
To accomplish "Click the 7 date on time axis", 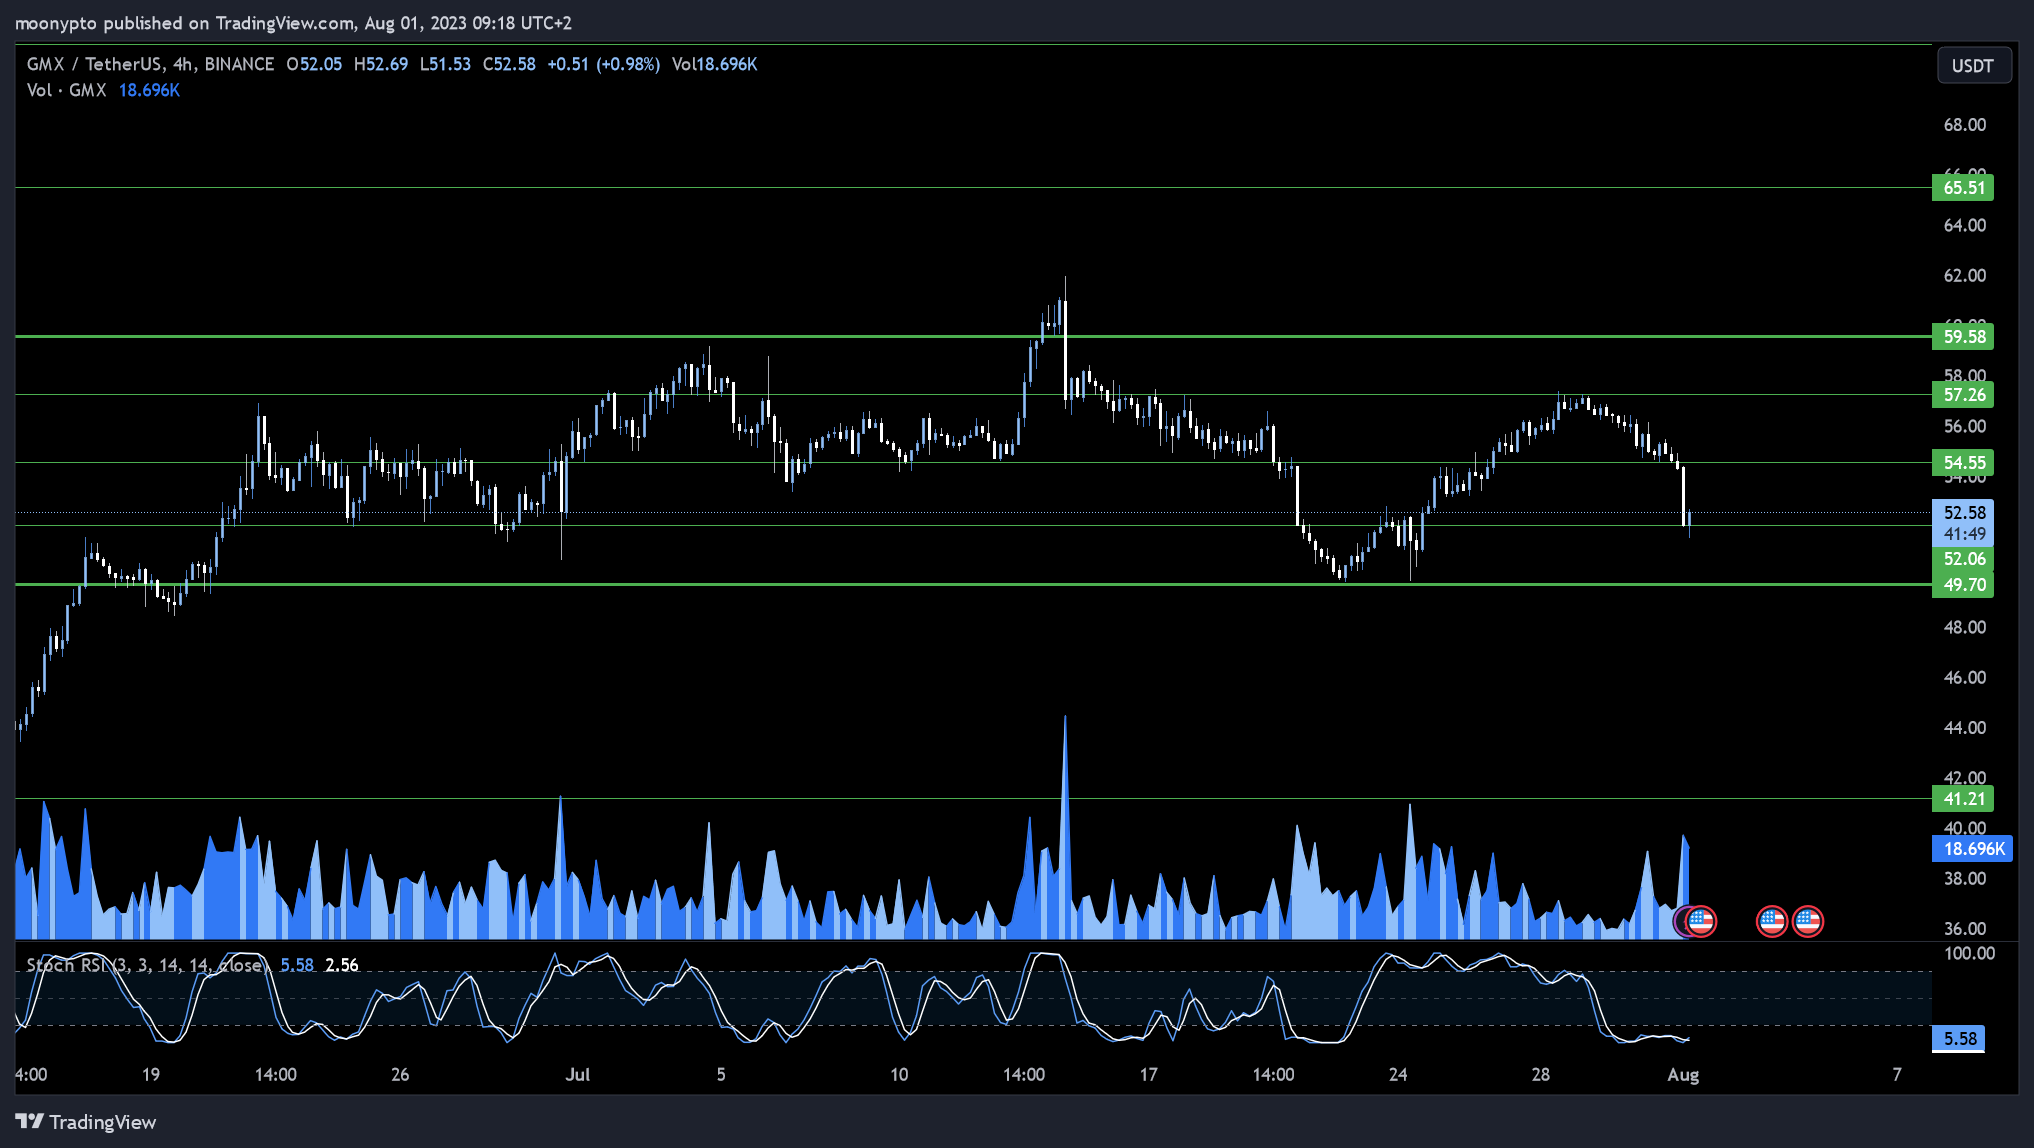I will coord(1897,1075).
